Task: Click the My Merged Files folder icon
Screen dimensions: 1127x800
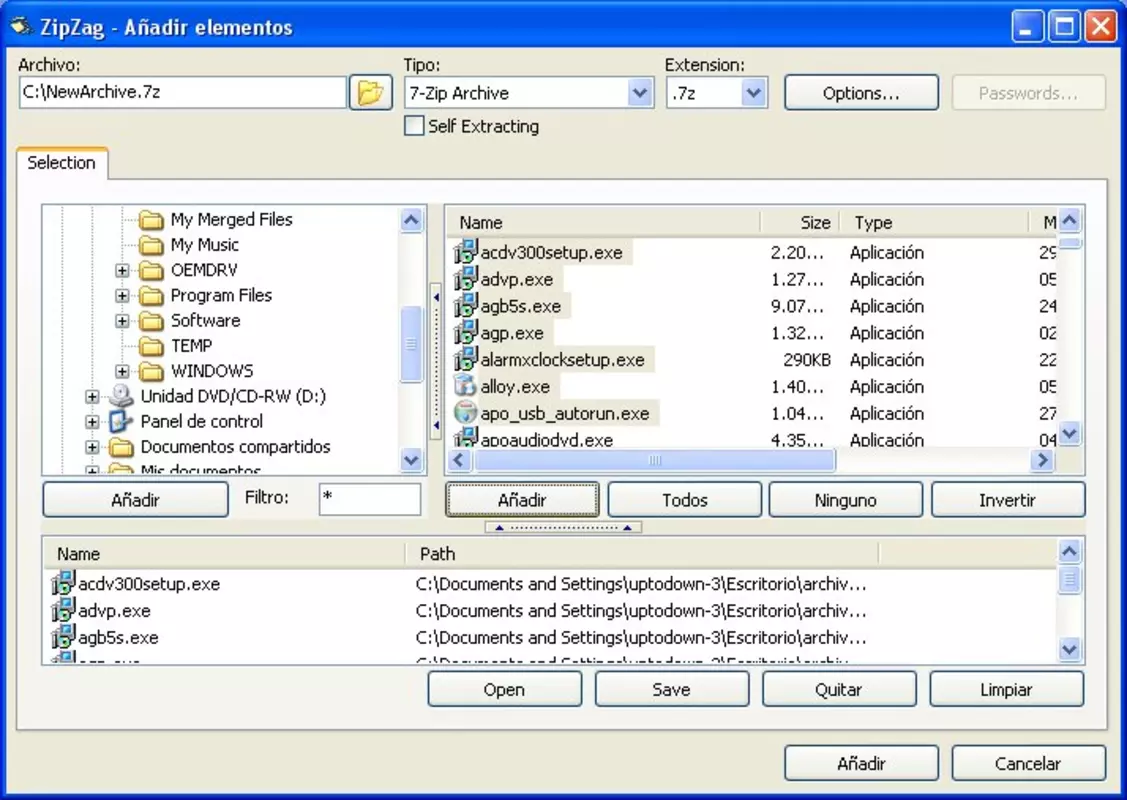Action: [x=151, y=219]
